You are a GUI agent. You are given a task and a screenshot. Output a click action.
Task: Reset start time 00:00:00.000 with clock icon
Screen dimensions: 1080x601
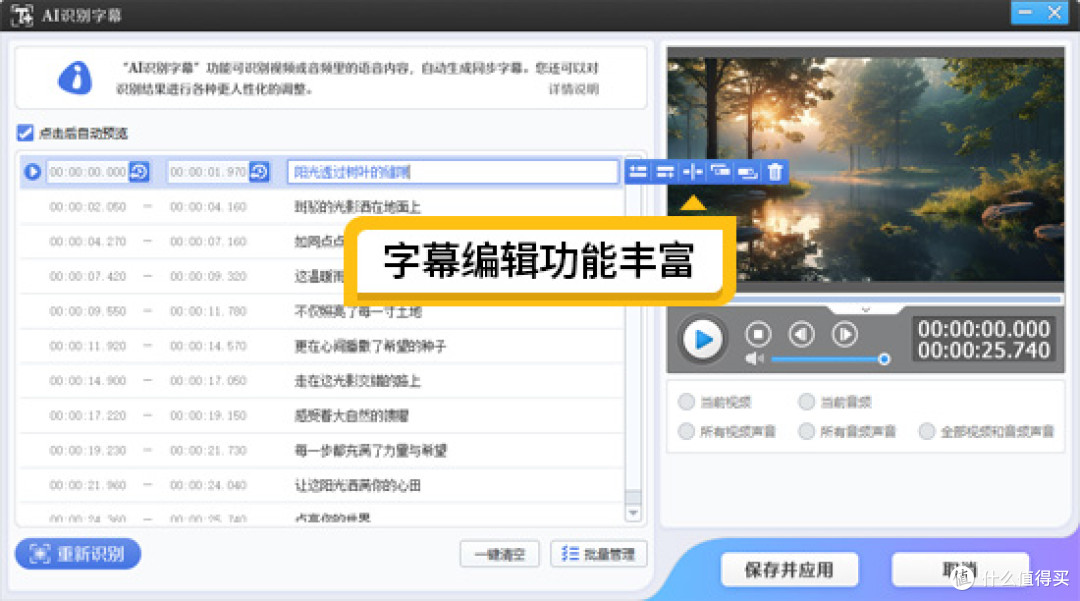click(139, 171)
